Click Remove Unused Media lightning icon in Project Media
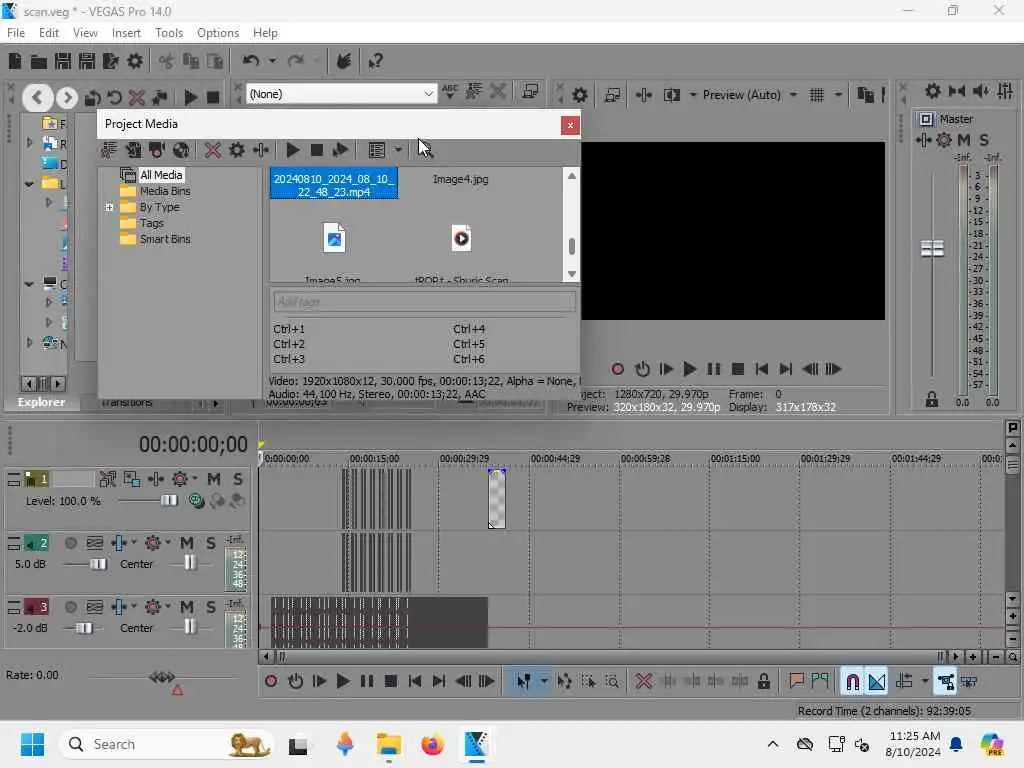This screenshot has height=768, width=1024. (x=108, y=150)
